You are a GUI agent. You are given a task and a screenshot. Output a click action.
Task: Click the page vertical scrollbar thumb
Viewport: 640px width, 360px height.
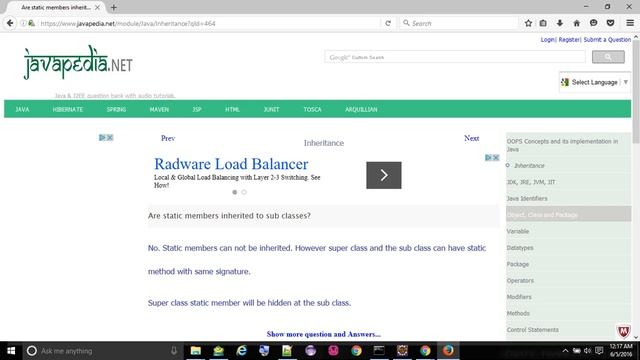(x=636, y=92)
